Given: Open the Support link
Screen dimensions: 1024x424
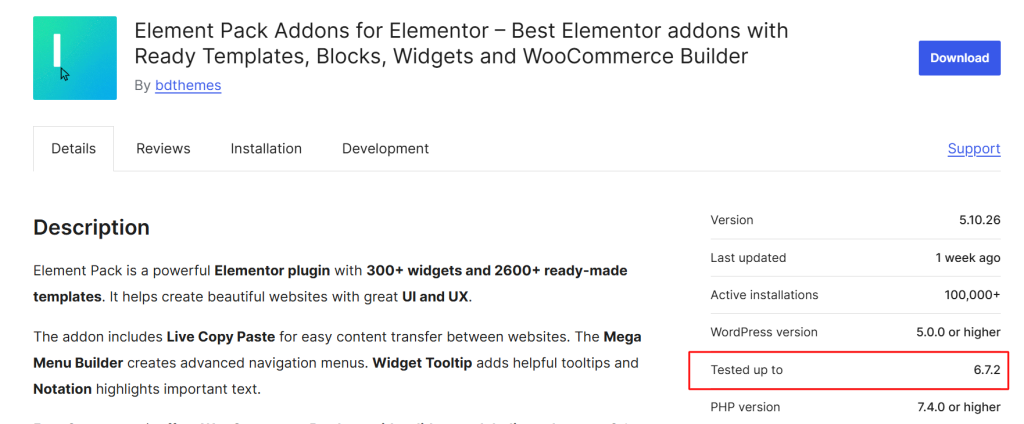Looking at the screenshot, I should pos(973,149).
